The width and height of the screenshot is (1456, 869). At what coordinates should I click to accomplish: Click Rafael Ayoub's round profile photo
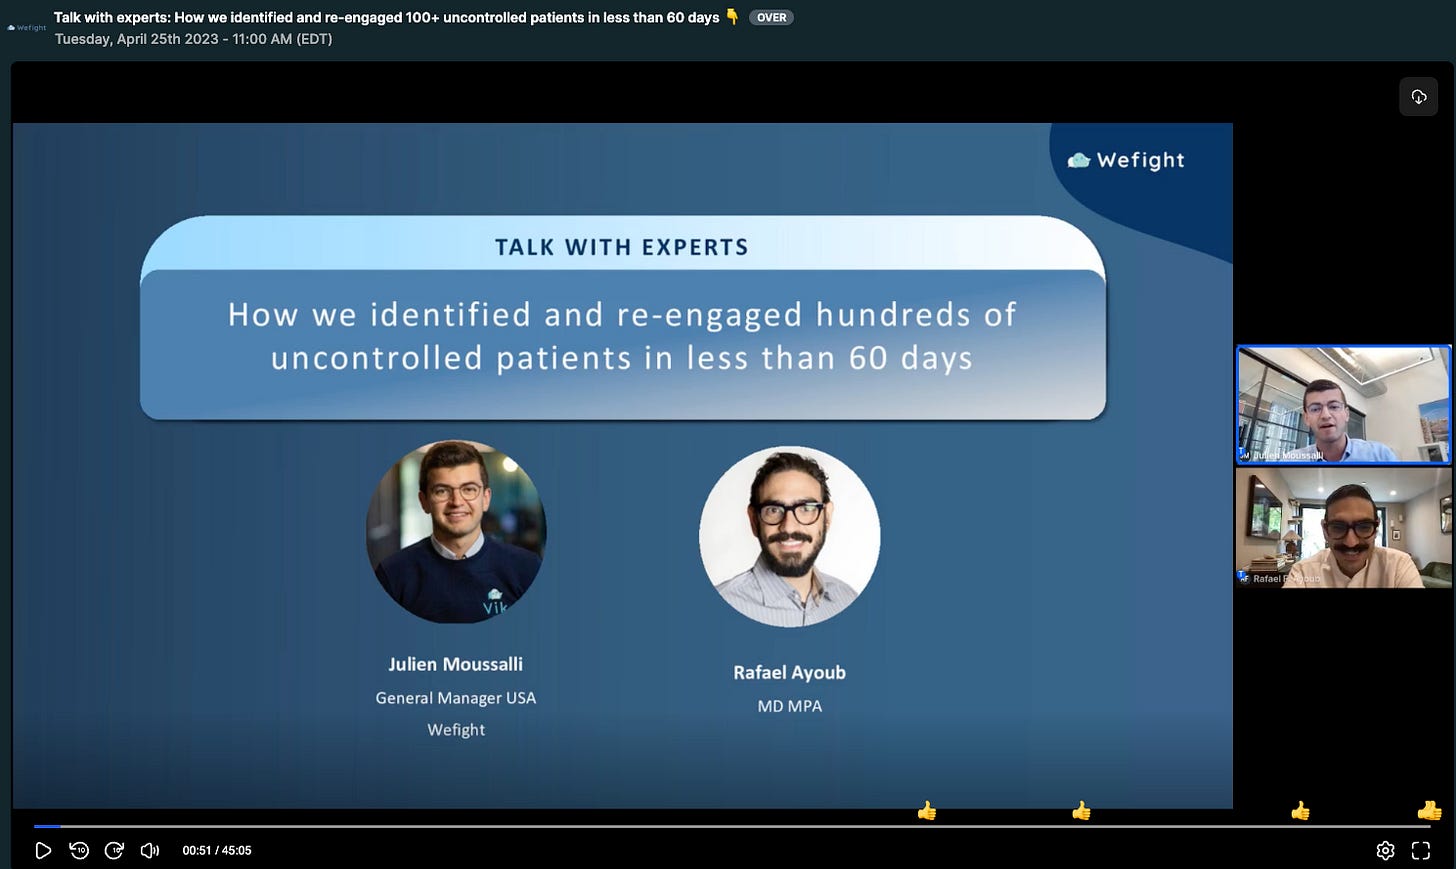click(790, 537)
